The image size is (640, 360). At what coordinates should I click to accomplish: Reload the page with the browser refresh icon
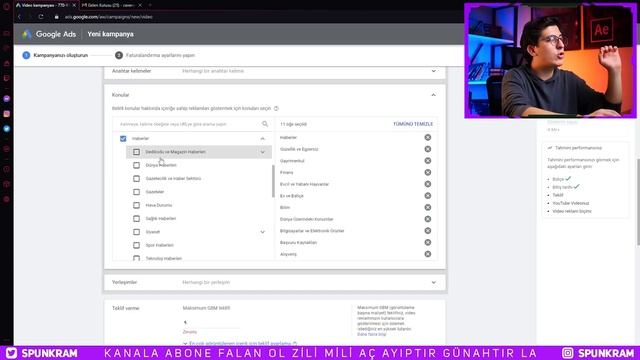41,17
